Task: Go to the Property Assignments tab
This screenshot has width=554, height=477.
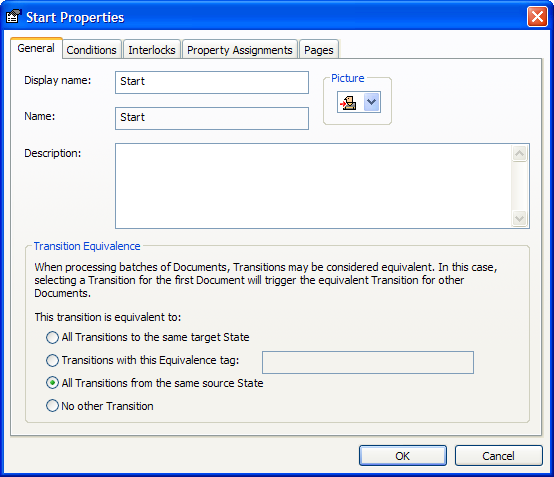Action: point(240,50)
